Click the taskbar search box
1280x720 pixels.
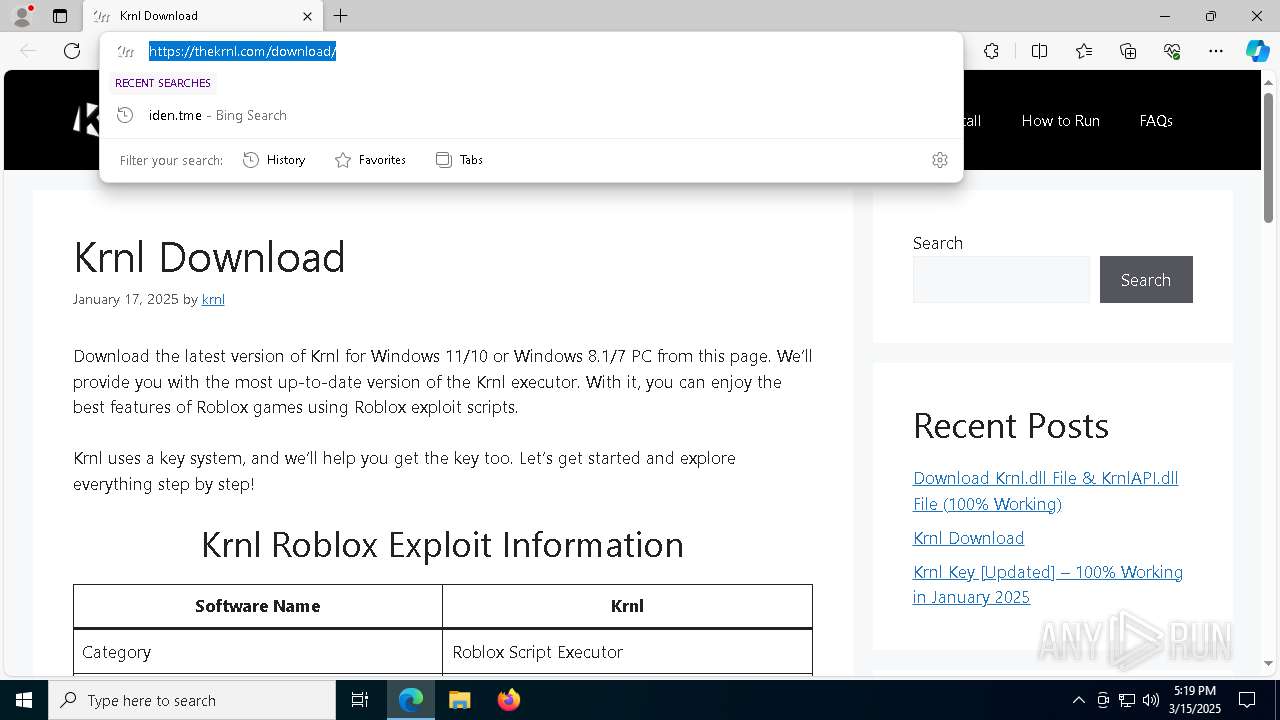(192, 700)
